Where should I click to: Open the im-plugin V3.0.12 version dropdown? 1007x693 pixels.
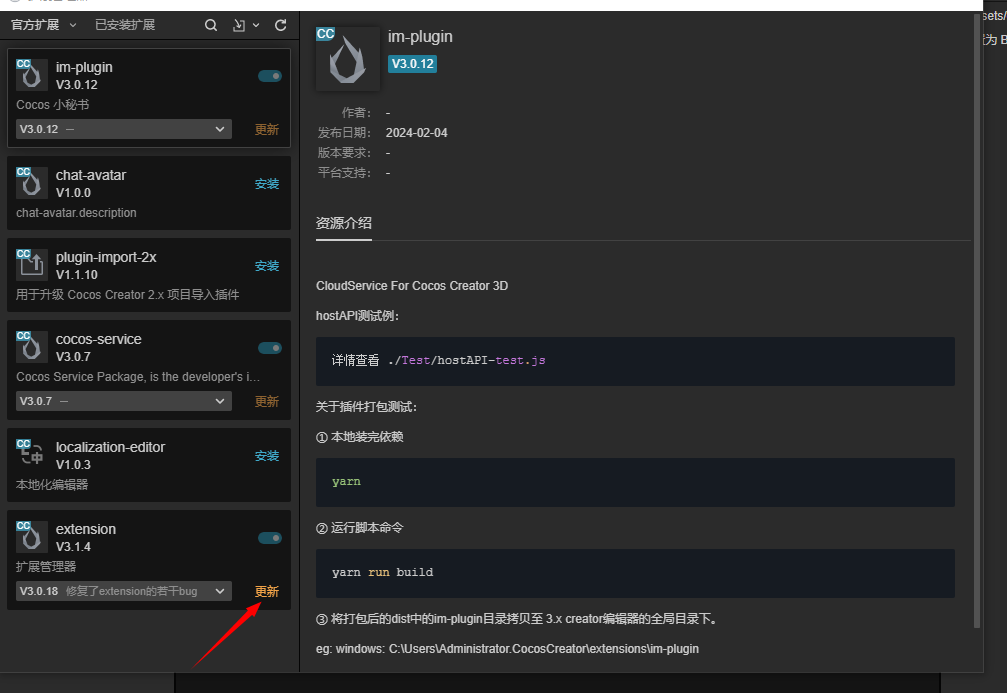(123, 129)
